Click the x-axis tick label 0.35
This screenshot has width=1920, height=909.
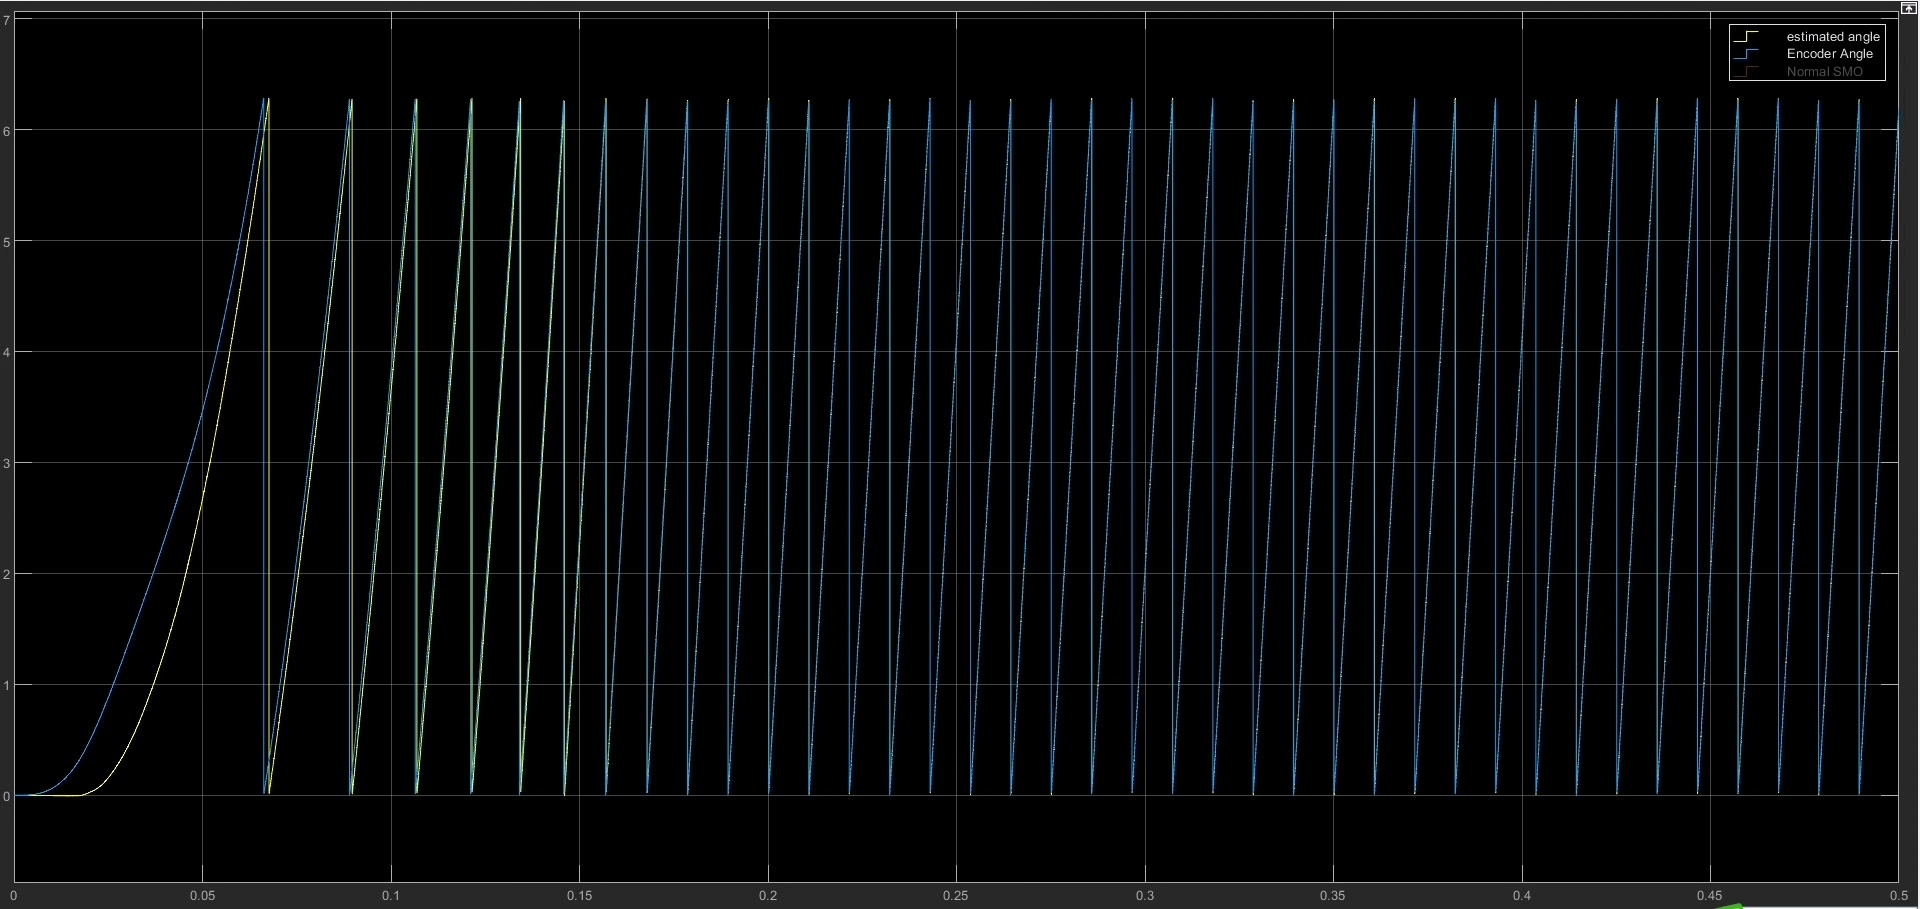click(x=1333, y=895)
